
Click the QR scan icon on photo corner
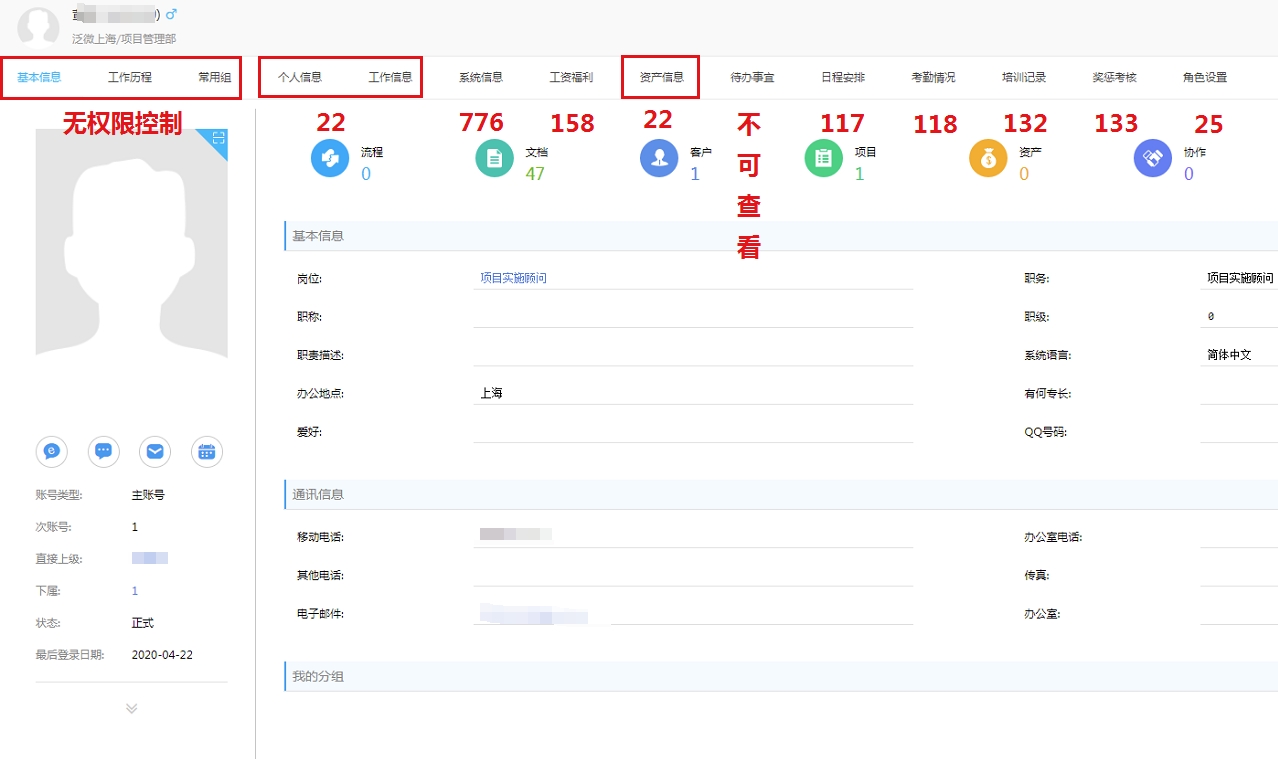click(x=218, y=139)
